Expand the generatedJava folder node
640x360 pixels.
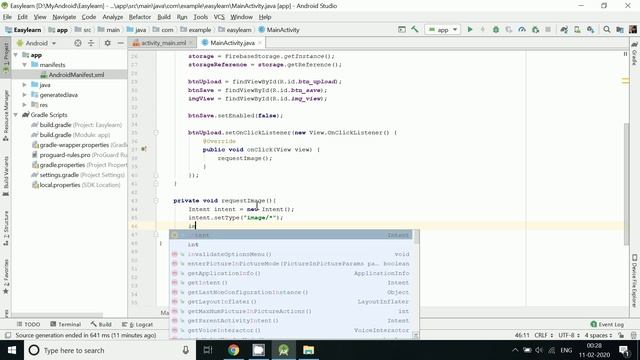[x=24, y=95]
